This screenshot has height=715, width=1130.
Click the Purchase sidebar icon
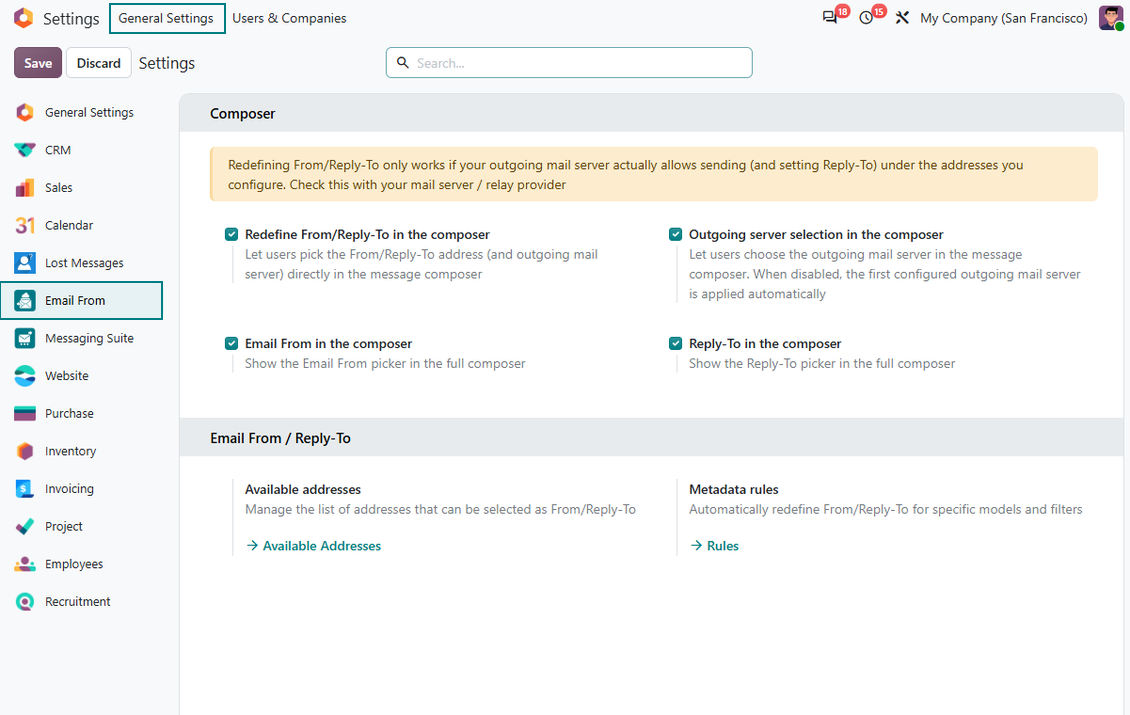pyautogui.click(x=25, y=413)
